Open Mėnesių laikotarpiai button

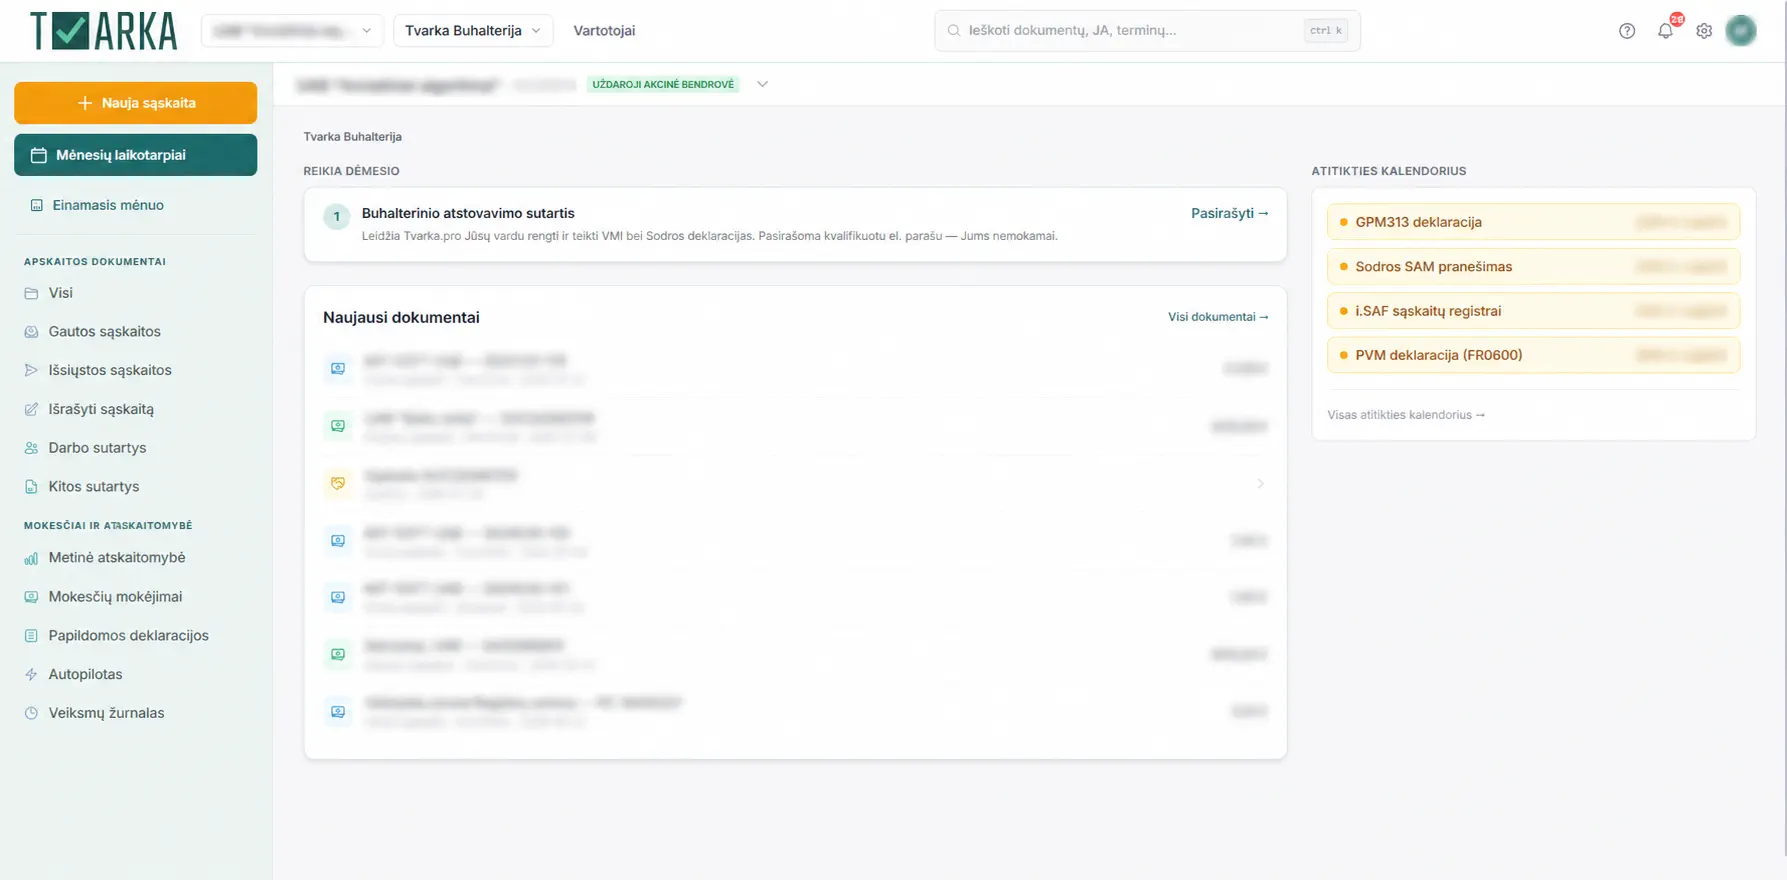[x=135, y=155]
